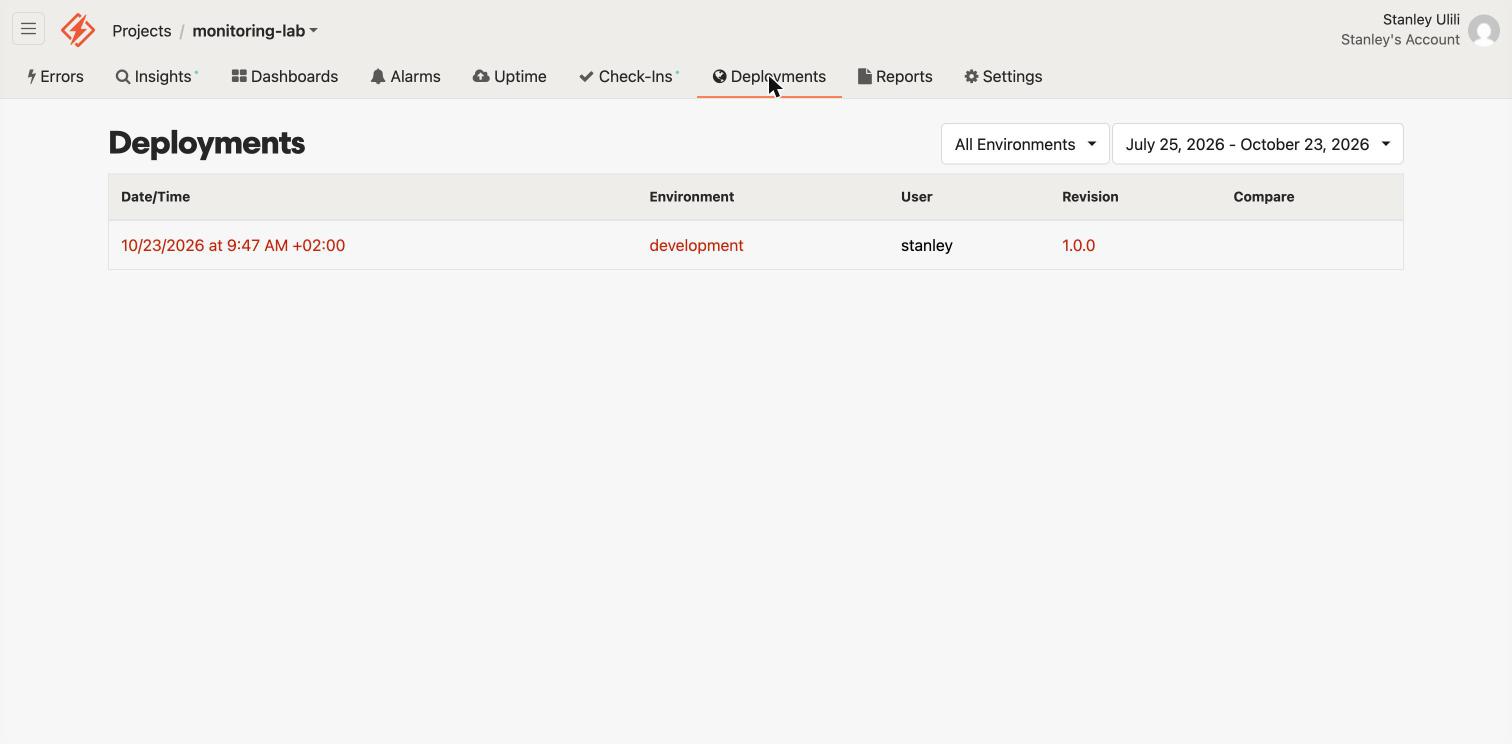Viewport: 1512px width, 744px height.
Task: Open the 10/23/2026 9:47 AM deployment
Action: pos(233,245)
